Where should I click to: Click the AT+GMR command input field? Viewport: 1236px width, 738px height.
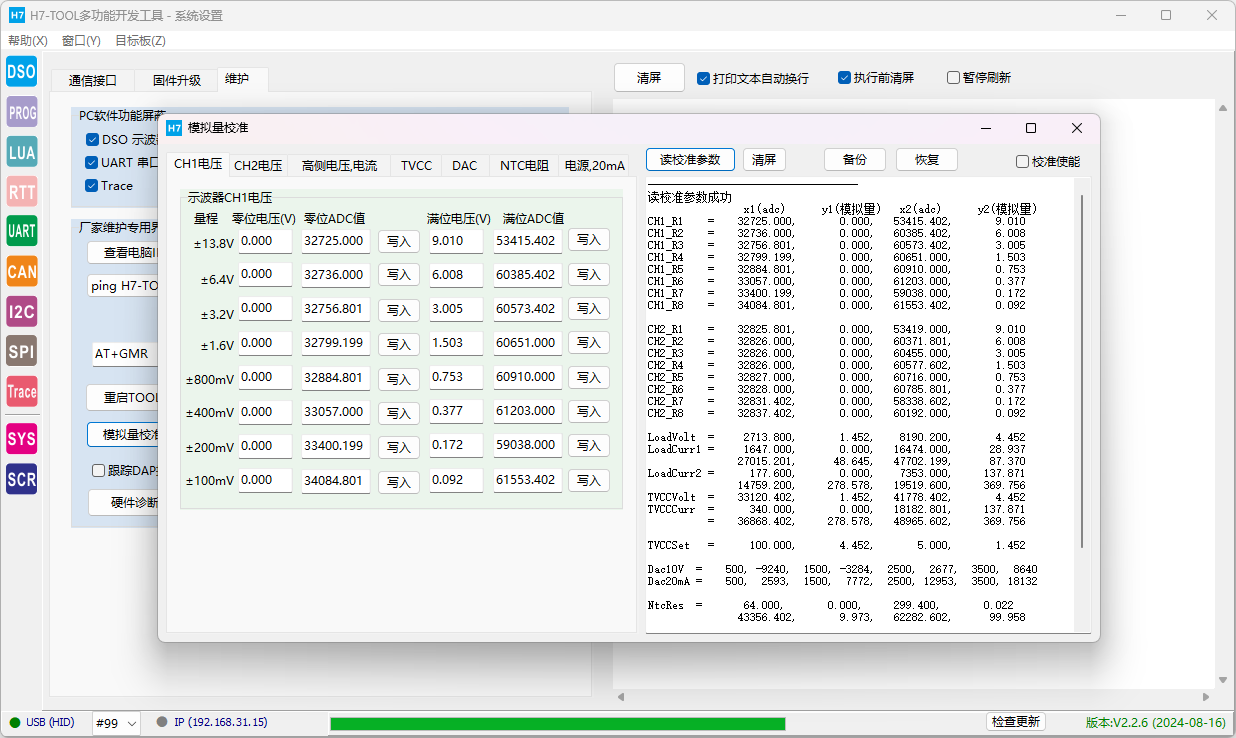(125, 354)
